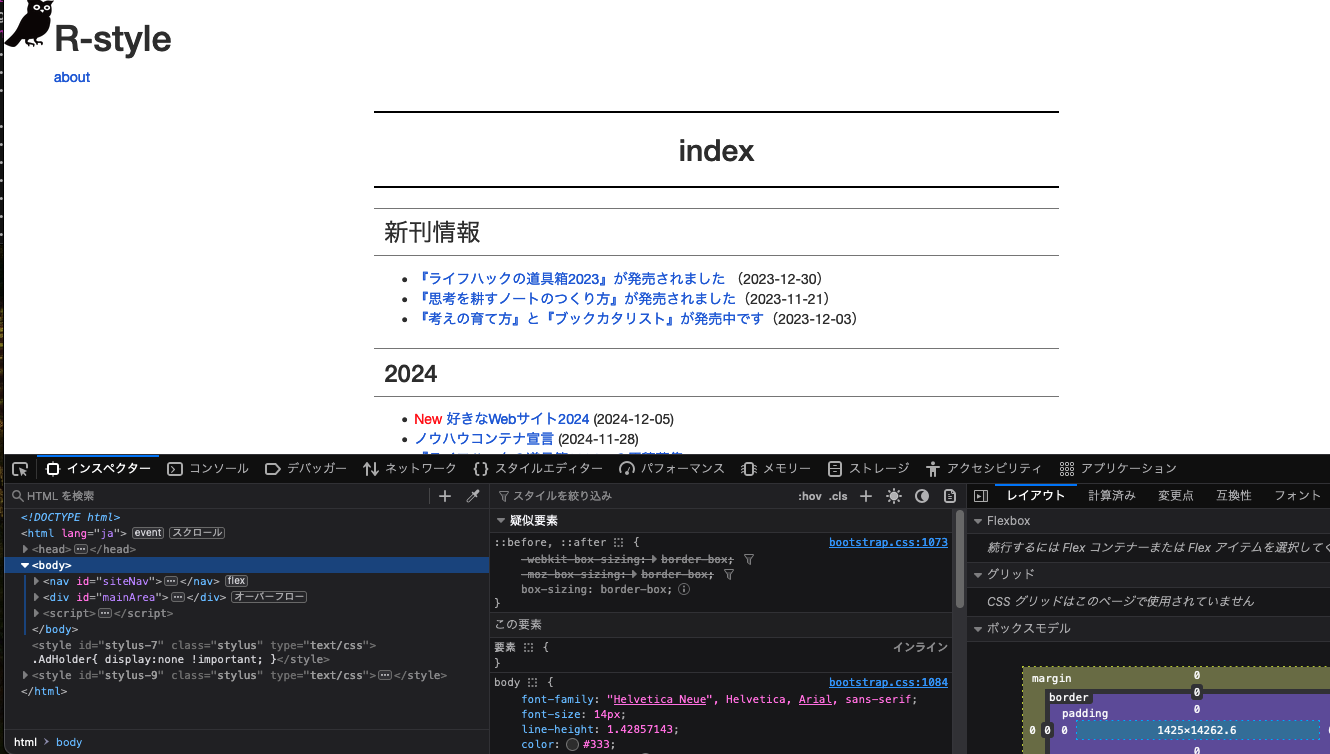
Task: Click the print media simulation page icon
Action: click(950, 496)
